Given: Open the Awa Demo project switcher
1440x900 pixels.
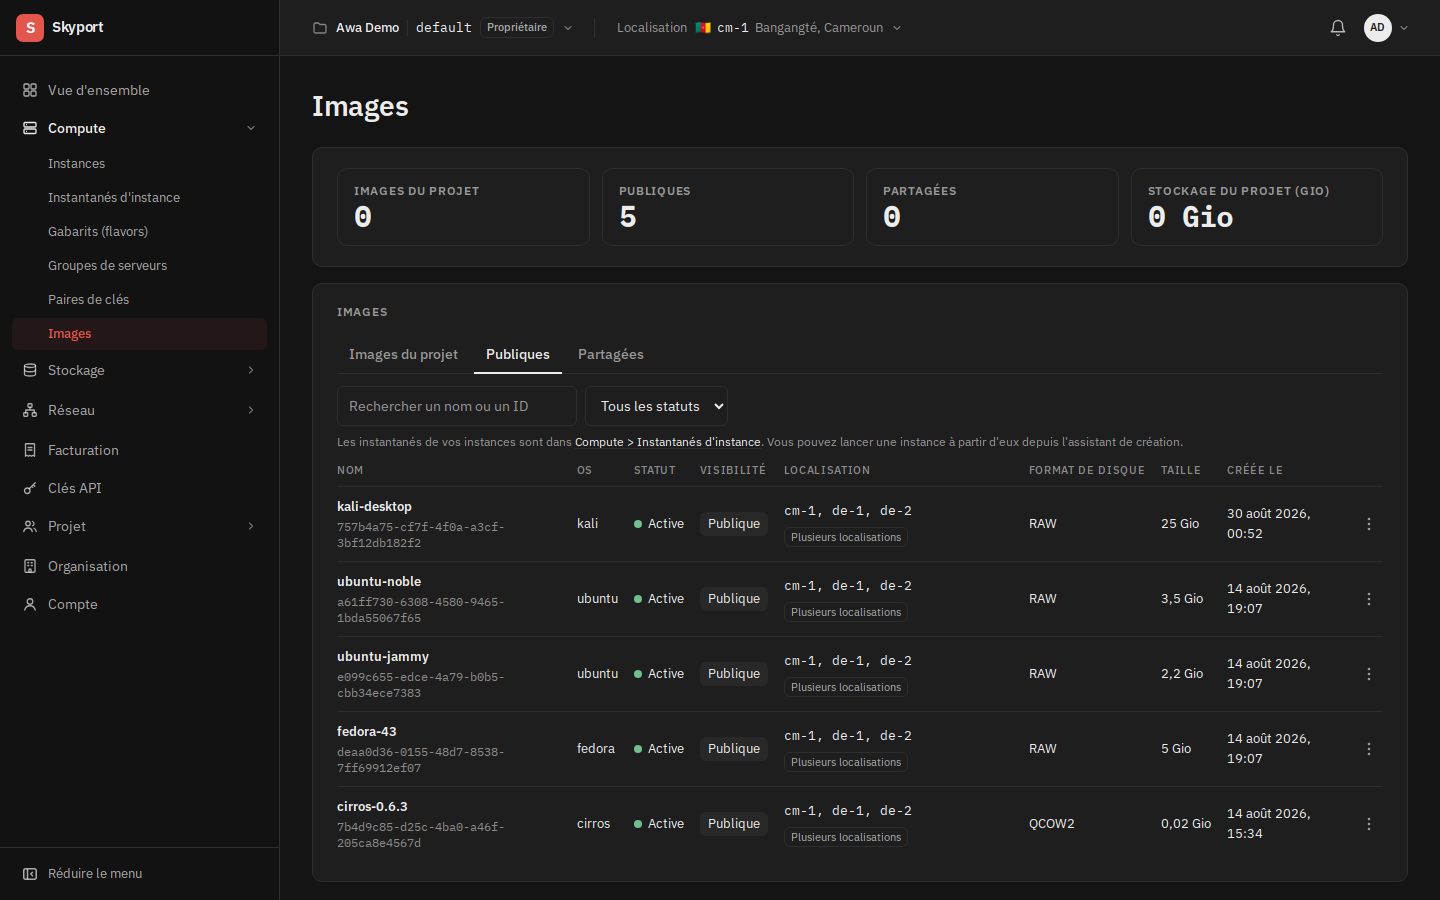Looking at the screenshot, I should 443,28.
